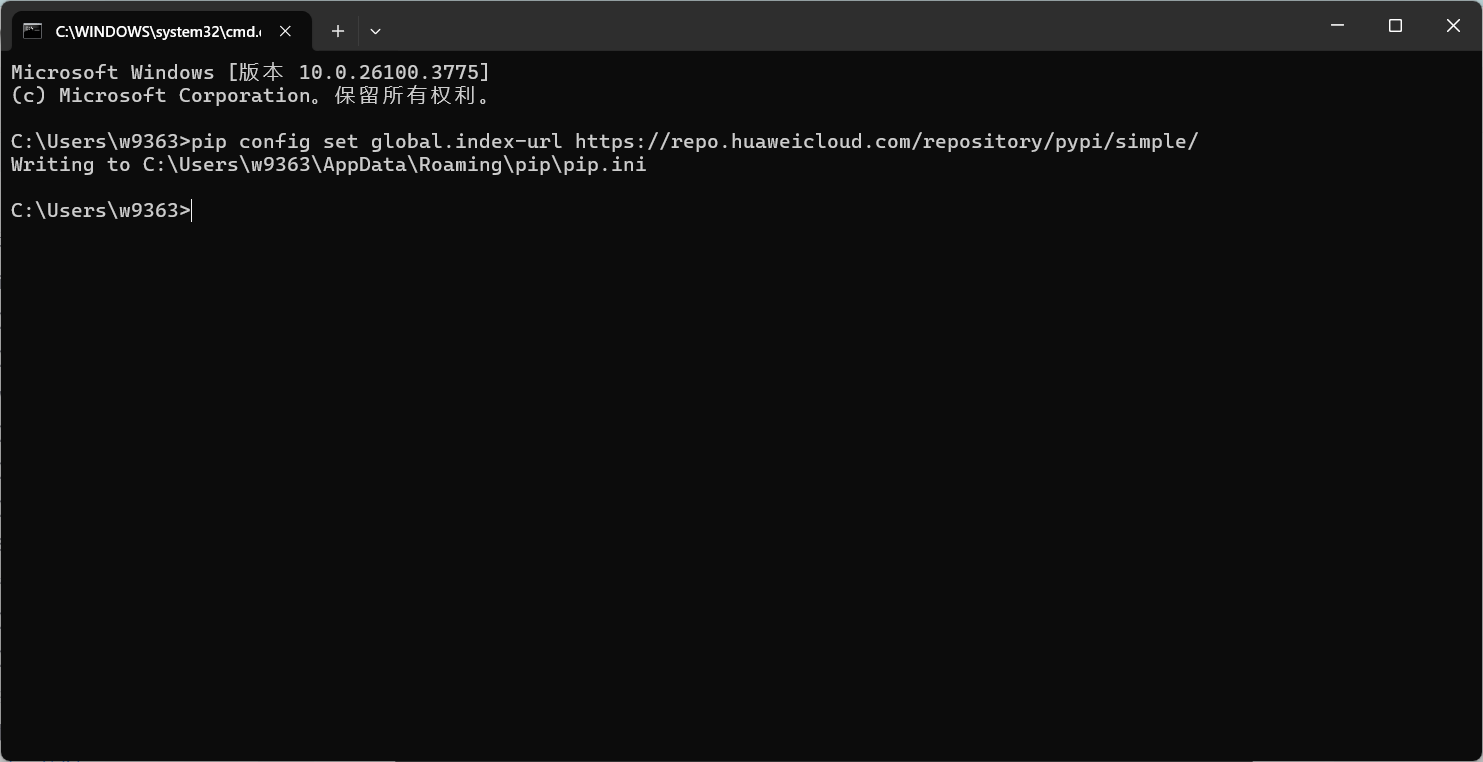Click the close window button
This screenshot has height=762, width=1483.
point(1453,26)
